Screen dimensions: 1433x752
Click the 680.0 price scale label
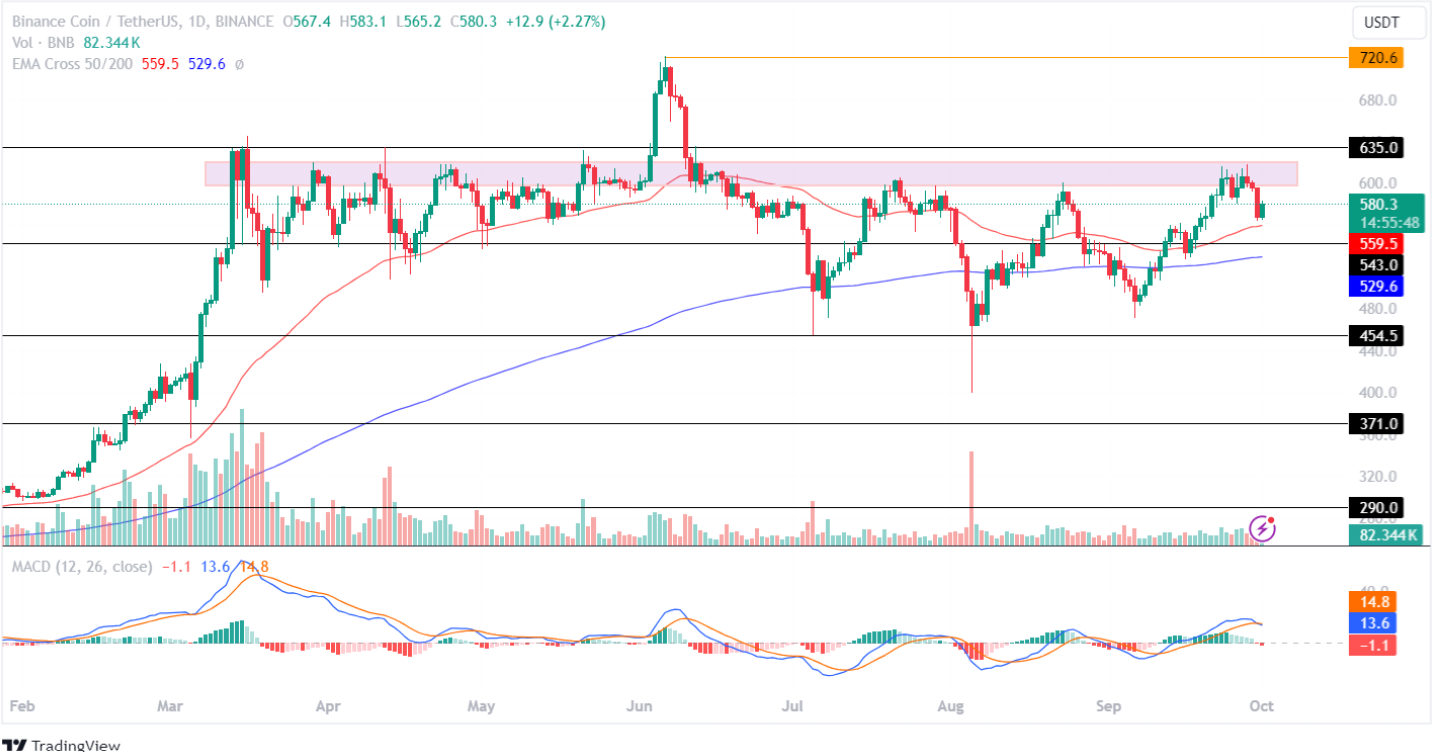1376,100
